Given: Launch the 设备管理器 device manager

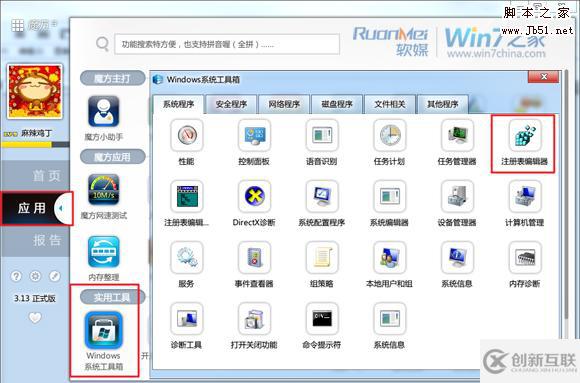Looking at the screenshot, I should pyautogui.click(x=458, y=196).
